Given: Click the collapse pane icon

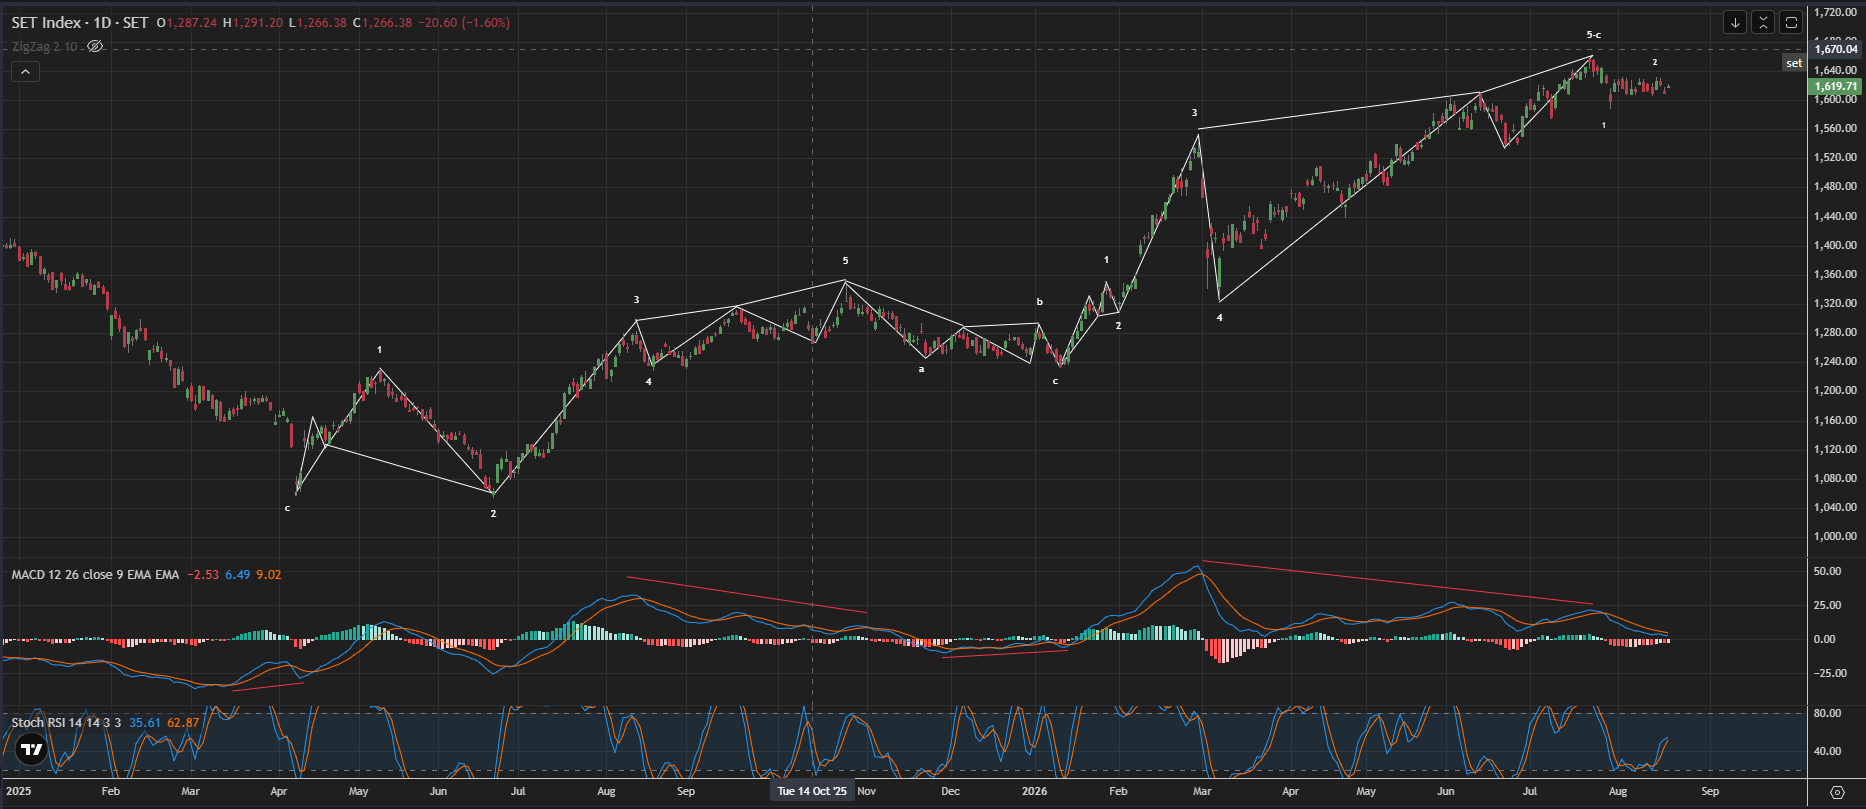Looking at the screenshot, I should [1763, 22].
